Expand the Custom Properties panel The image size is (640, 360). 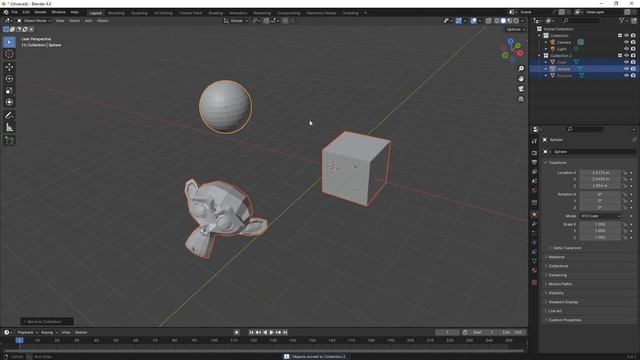(x=565, y=320)
